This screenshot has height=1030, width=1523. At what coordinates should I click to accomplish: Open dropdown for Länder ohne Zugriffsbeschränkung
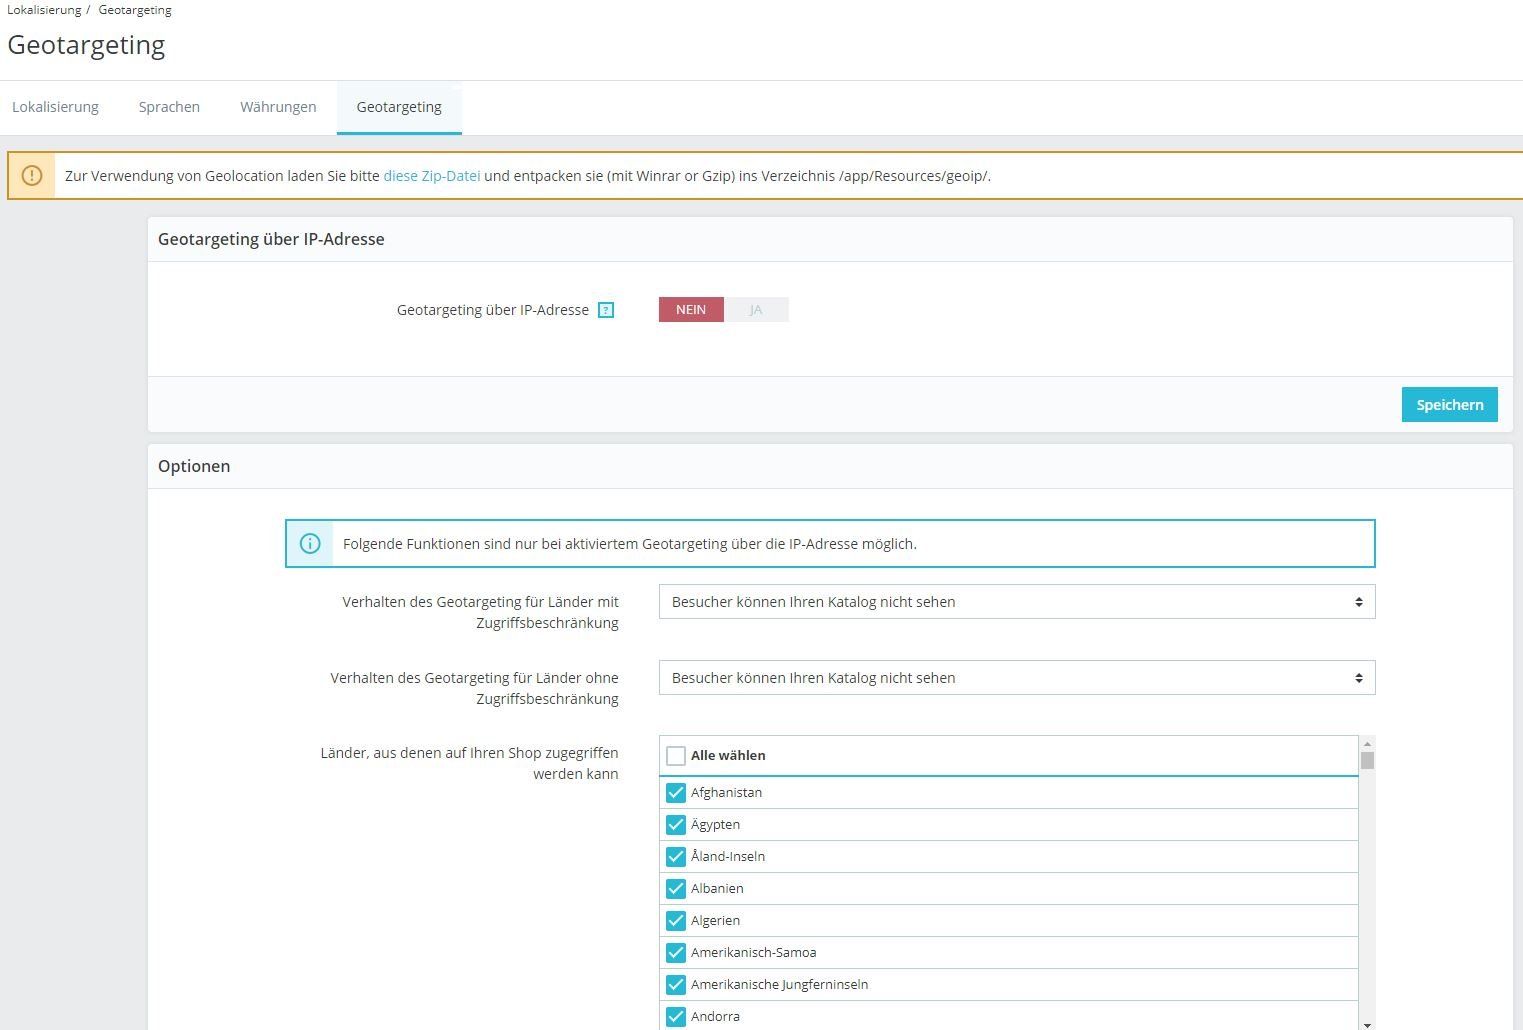pos(1017,678)
